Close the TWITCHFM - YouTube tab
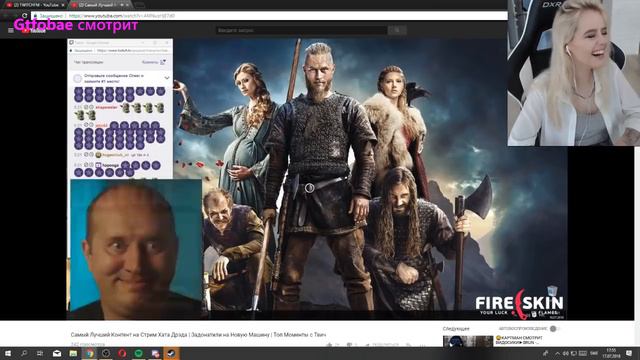 tap(62, 5)
